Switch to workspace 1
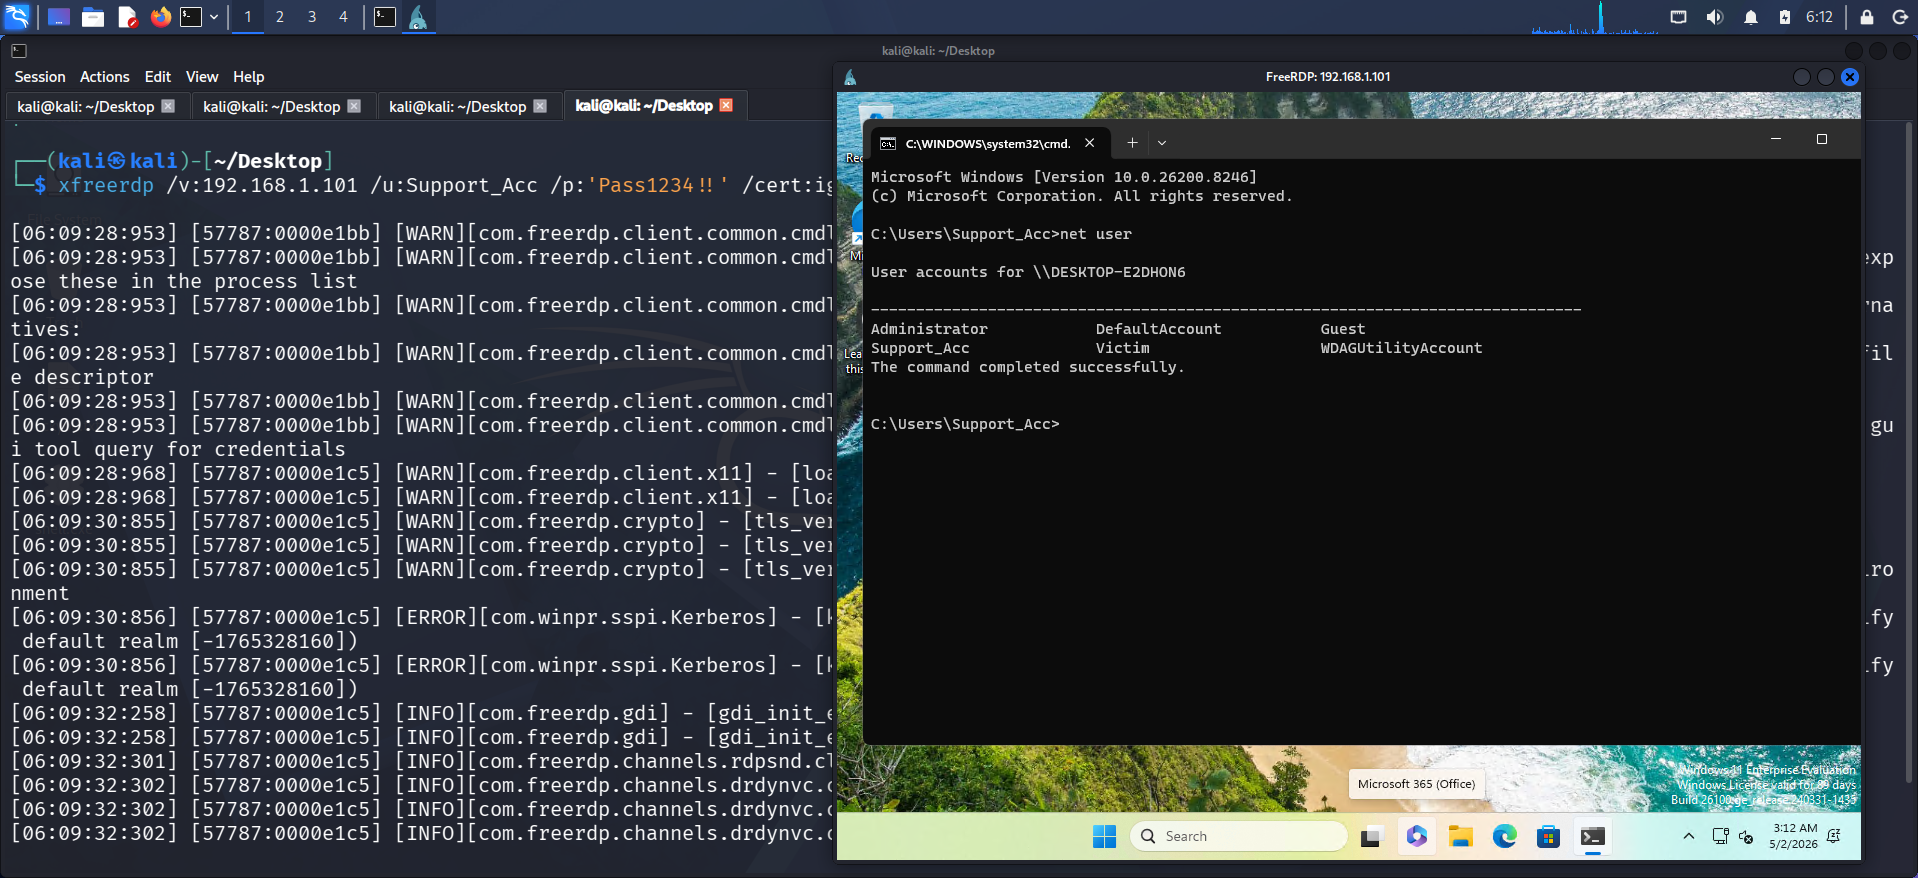Viewport: 1918px width, 878px height. (x=248, y=17)
